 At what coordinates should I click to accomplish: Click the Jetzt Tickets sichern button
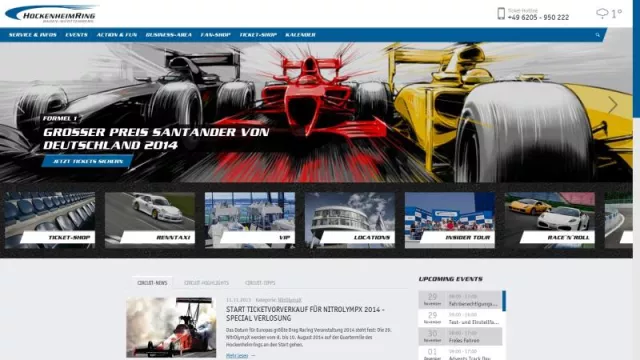pos(87,161)
